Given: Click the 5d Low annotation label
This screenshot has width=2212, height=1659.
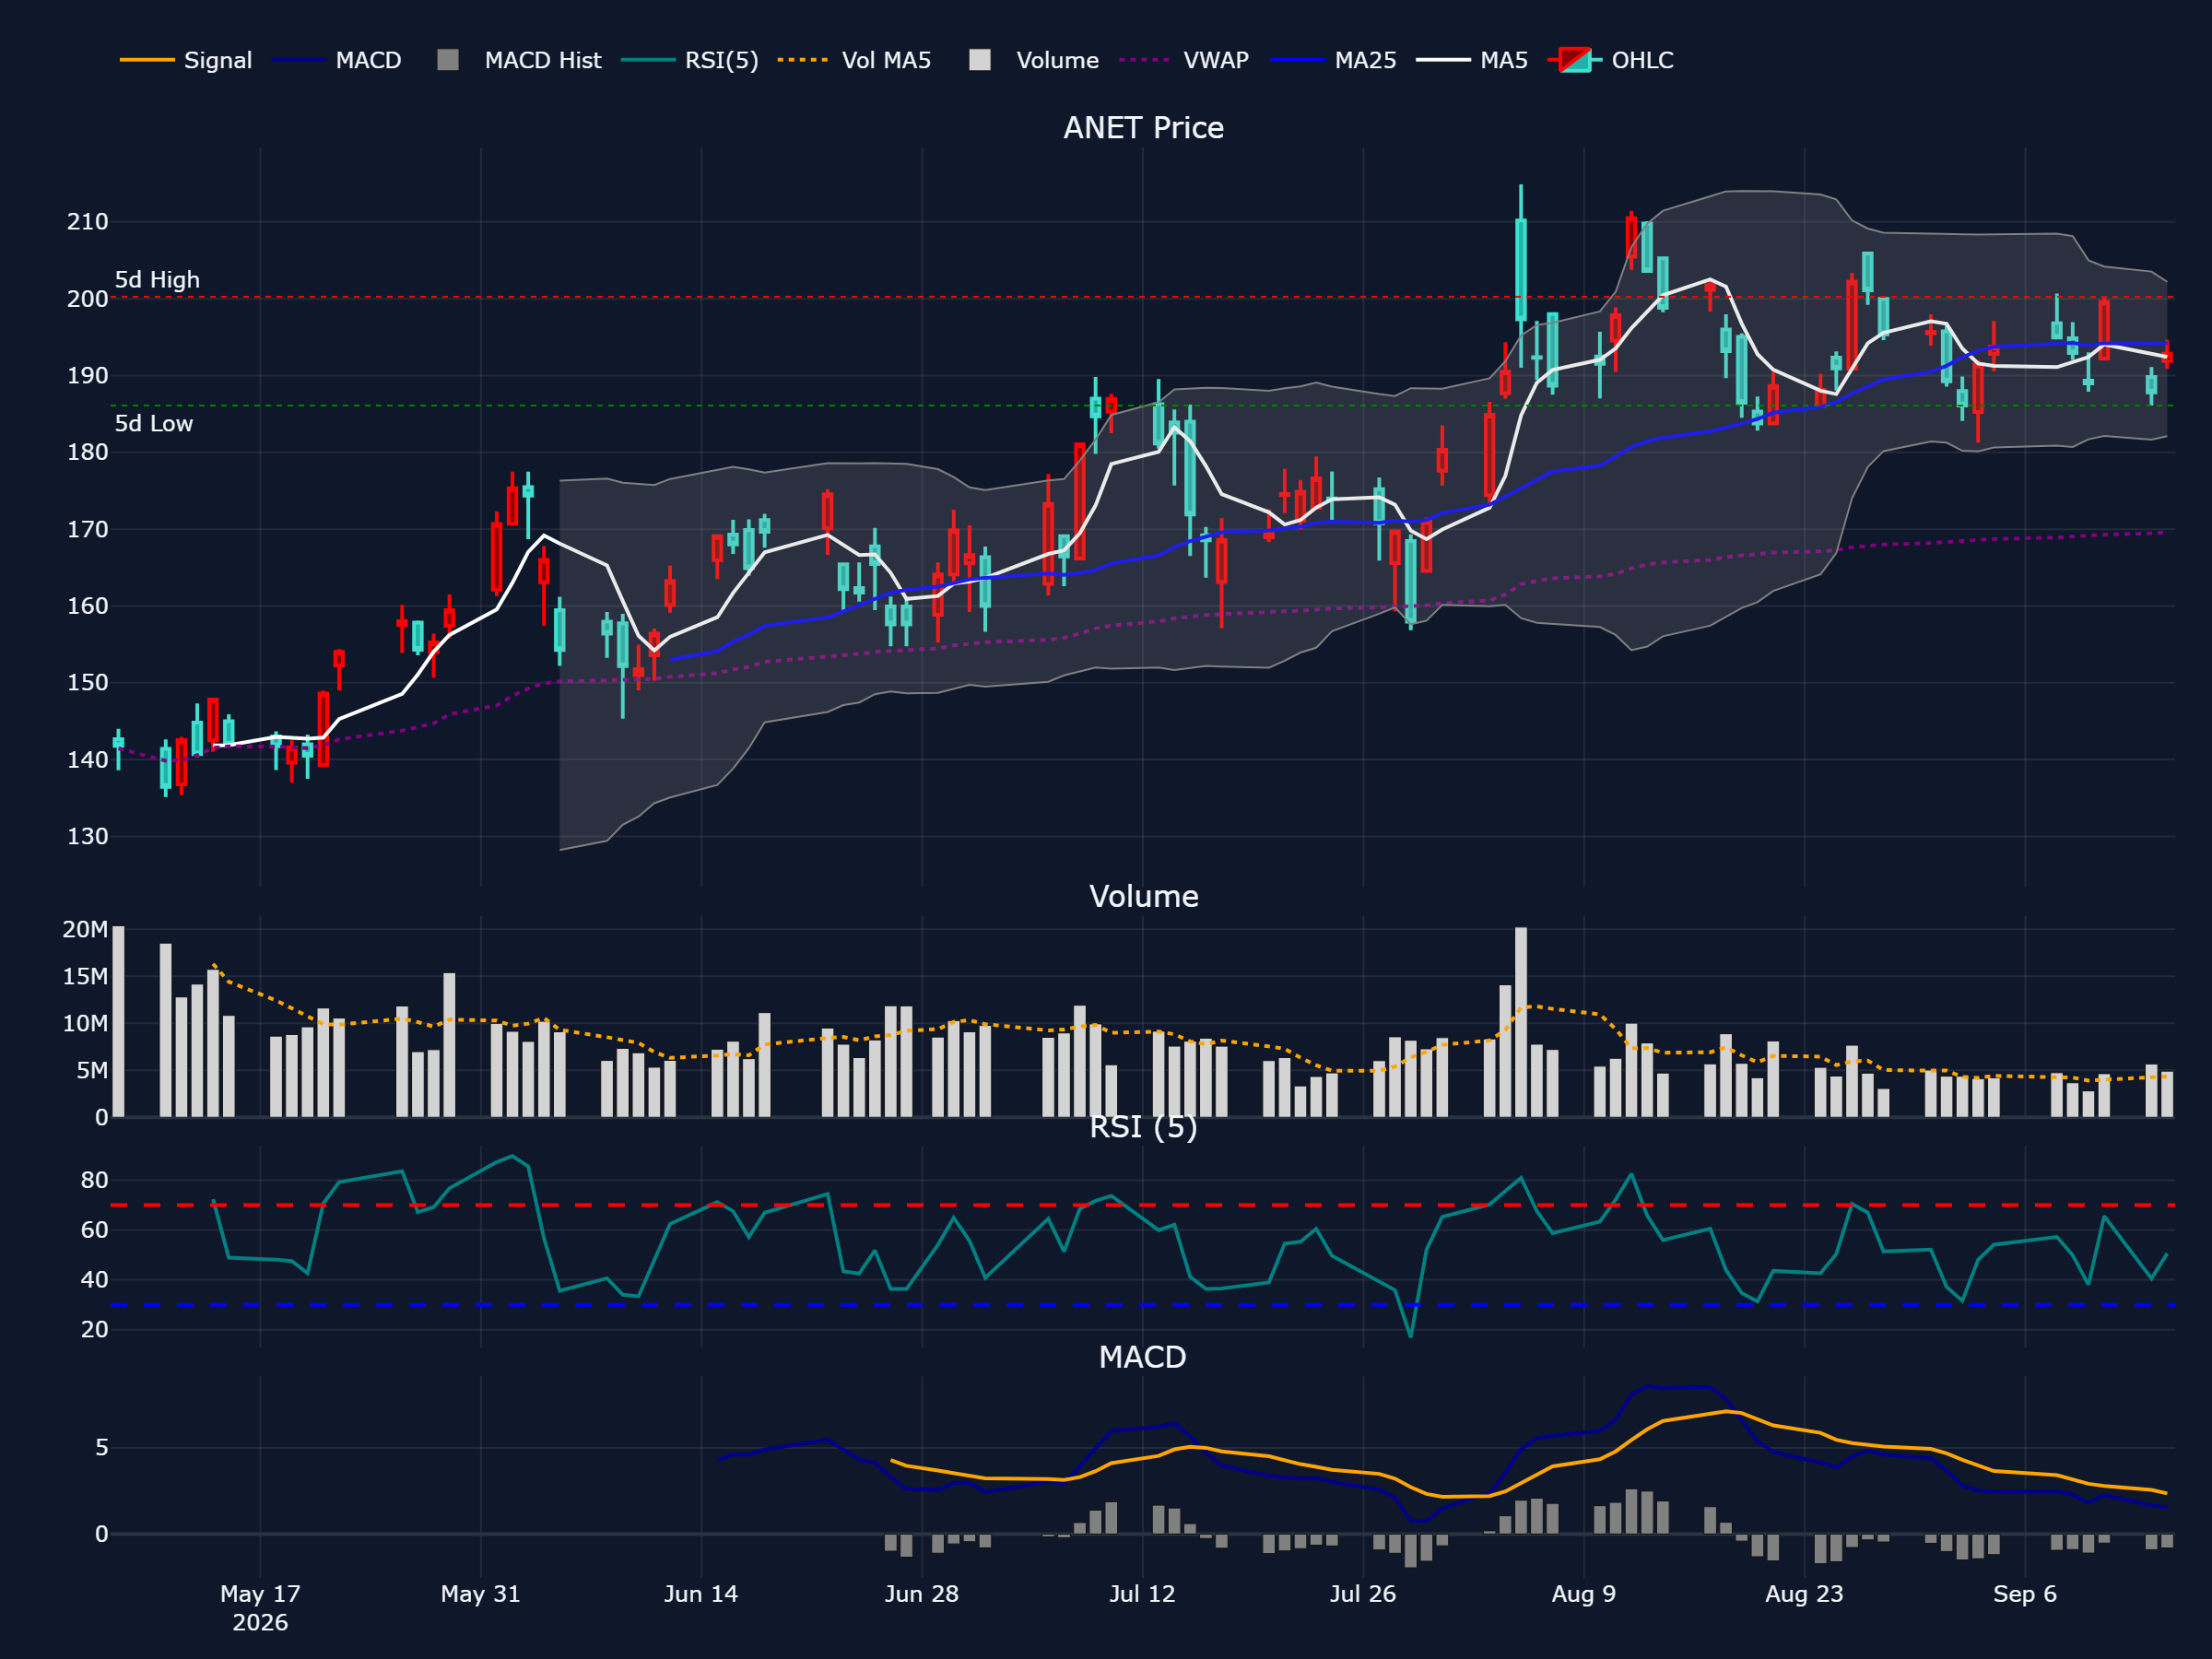Looking at the screenshot, I should click(x=154, y=424).
